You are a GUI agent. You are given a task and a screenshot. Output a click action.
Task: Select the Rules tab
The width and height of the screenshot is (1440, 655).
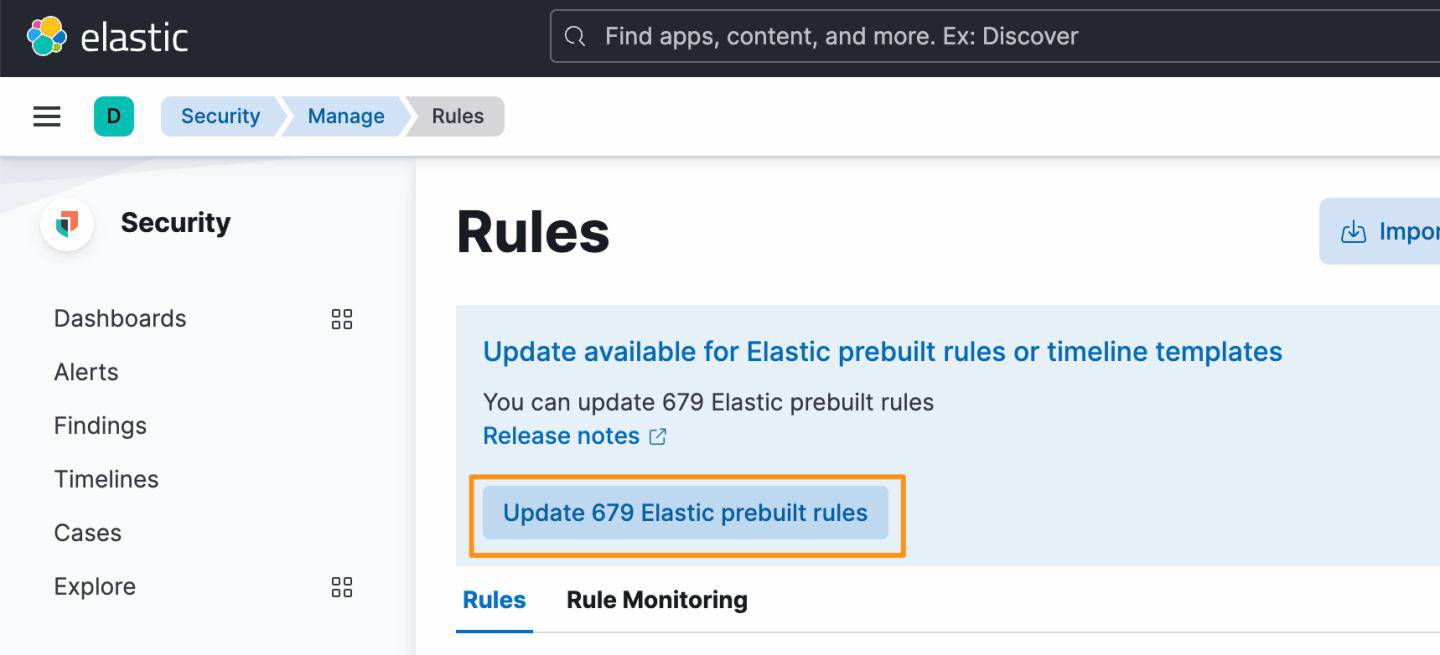point(494,600)
